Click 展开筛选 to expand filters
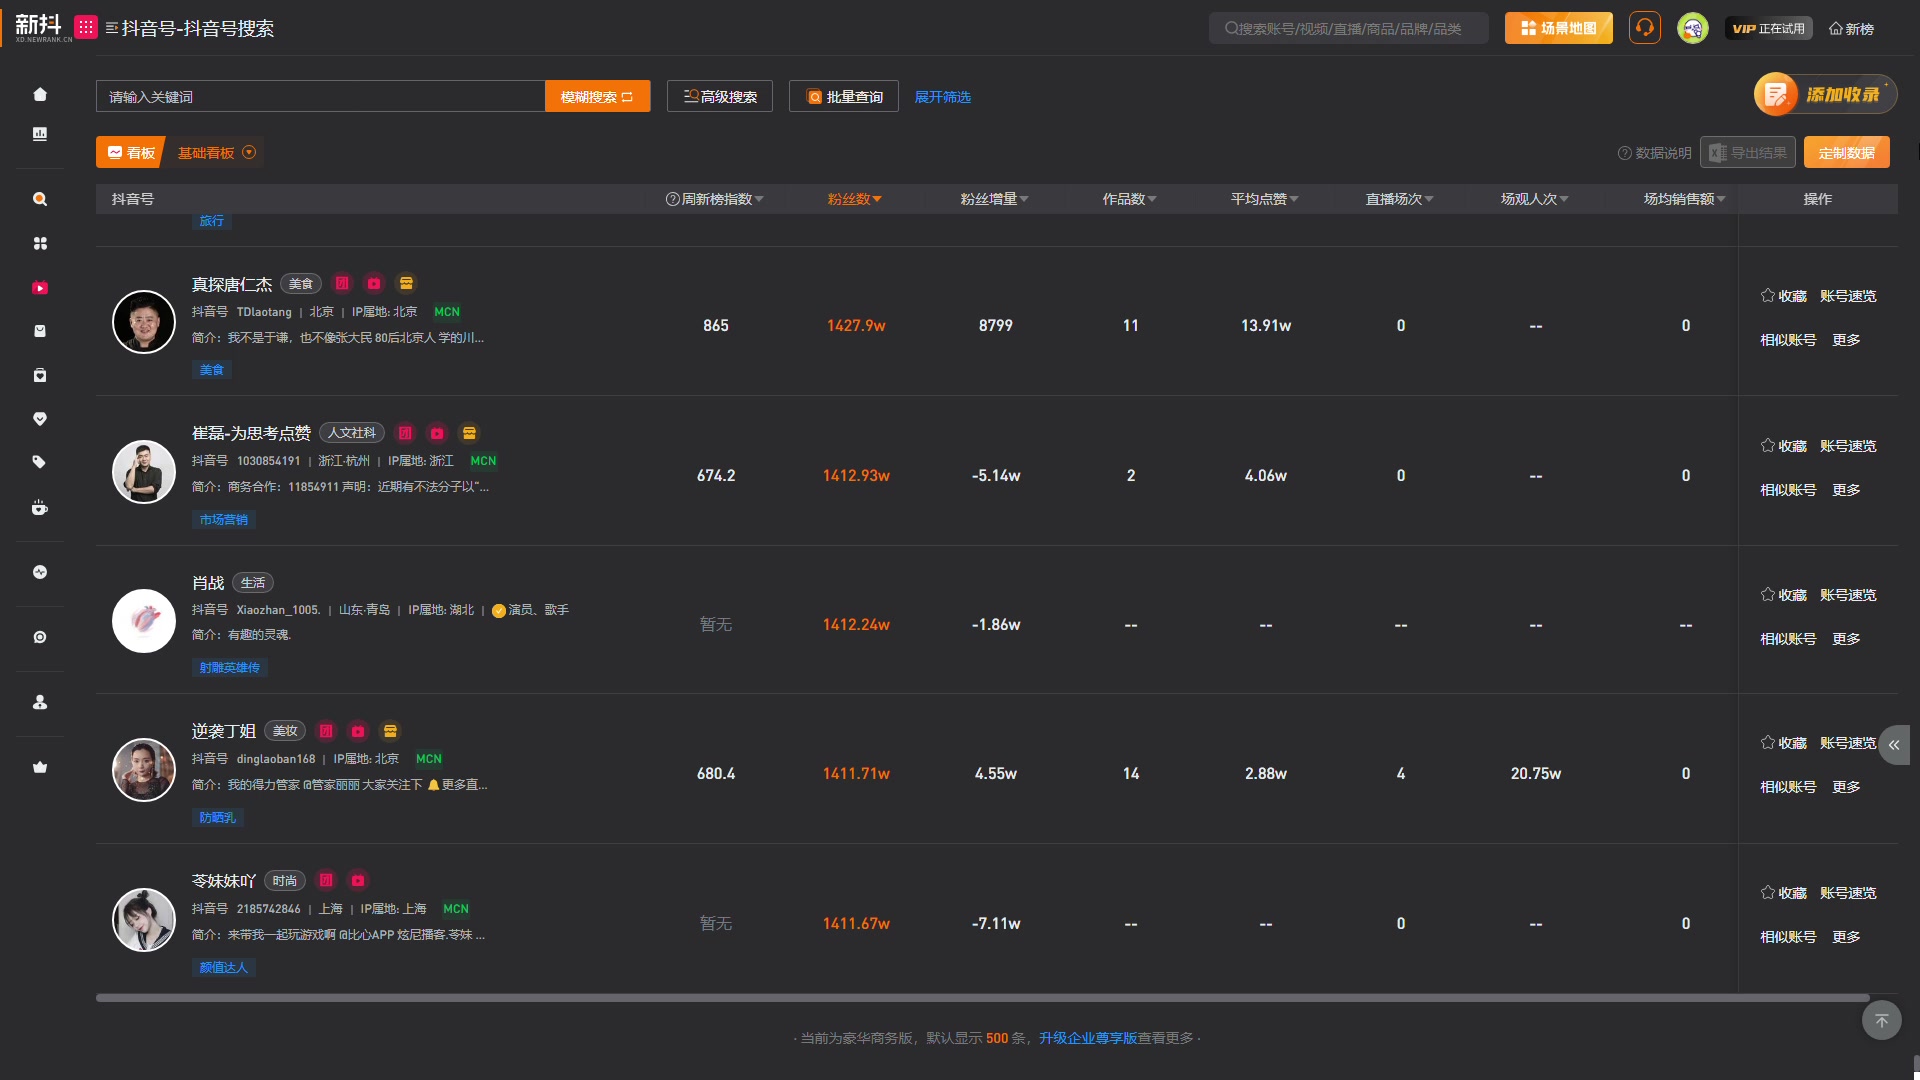Screen dimensions: 1920x1080 (x=943, y=97)
